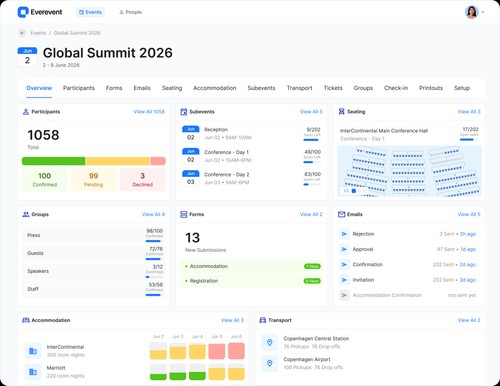The width and height of the screenshot is (500, 386).
Task: Click View All 3 seating link
Action: pos(469,112)
